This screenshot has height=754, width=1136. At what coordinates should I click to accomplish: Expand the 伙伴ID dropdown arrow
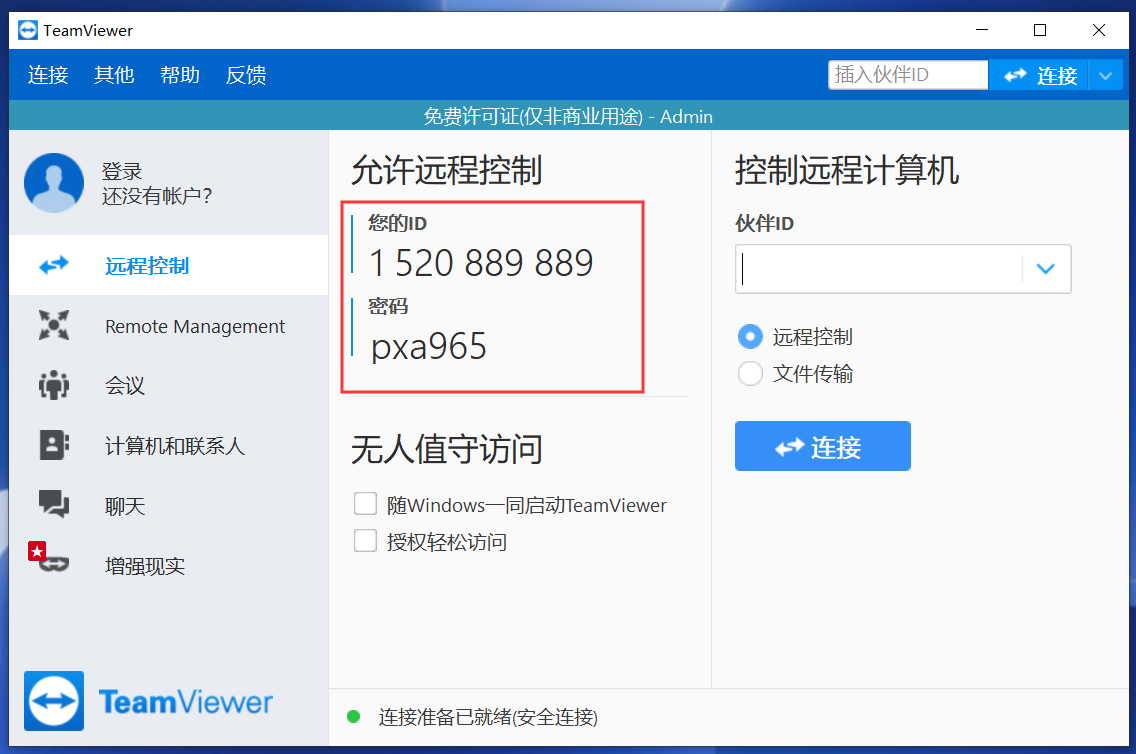(x=1046, y=269)
